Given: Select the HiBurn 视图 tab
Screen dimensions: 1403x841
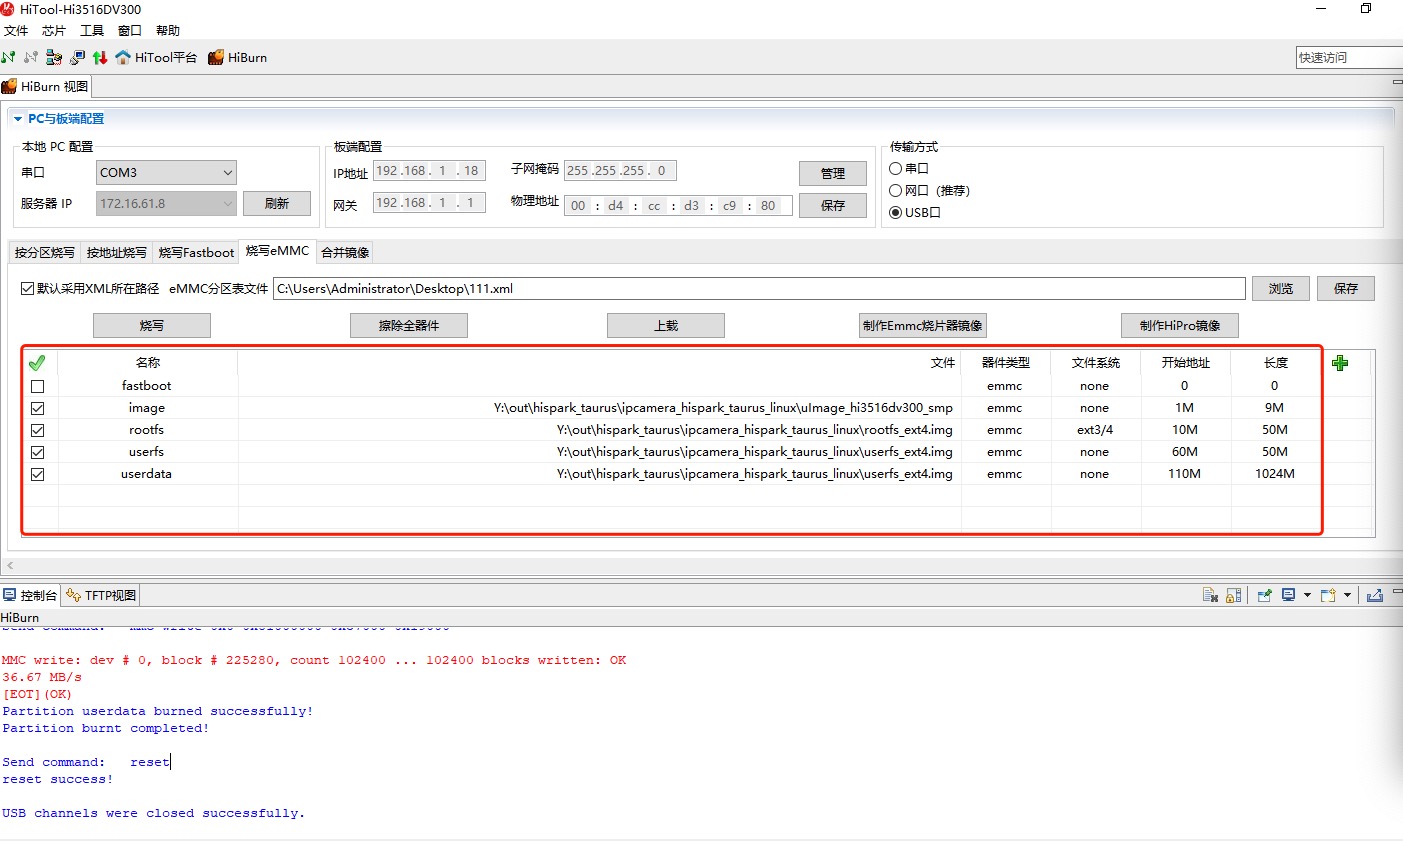Looking at the screenshot, I should pyautogui.click(x=46, y=86).
